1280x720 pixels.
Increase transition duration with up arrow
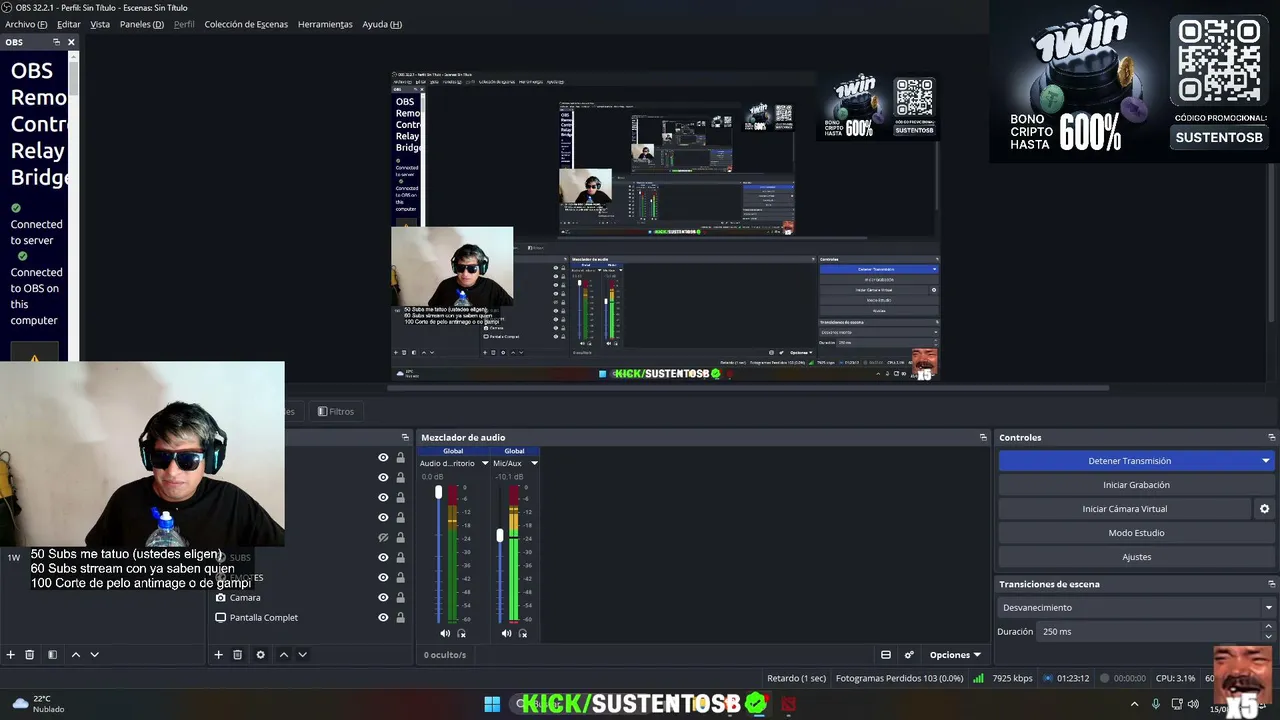pos(1269,627)
